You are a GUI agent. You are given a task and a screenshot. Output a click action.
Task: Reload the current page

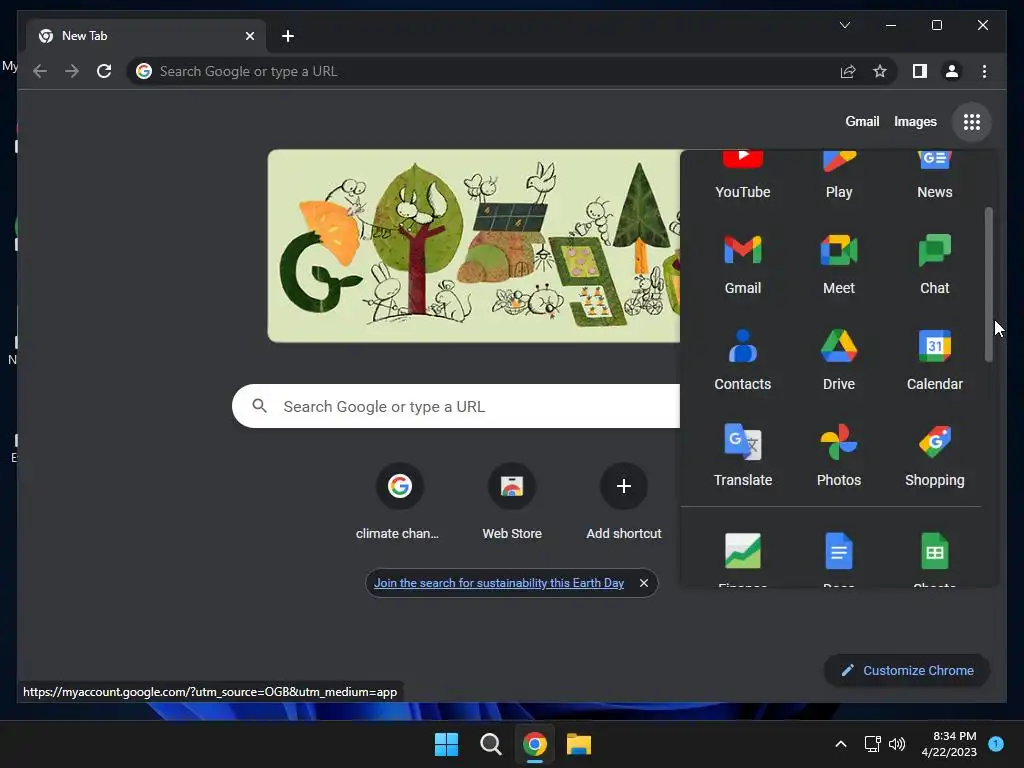[x=104, y=71]
